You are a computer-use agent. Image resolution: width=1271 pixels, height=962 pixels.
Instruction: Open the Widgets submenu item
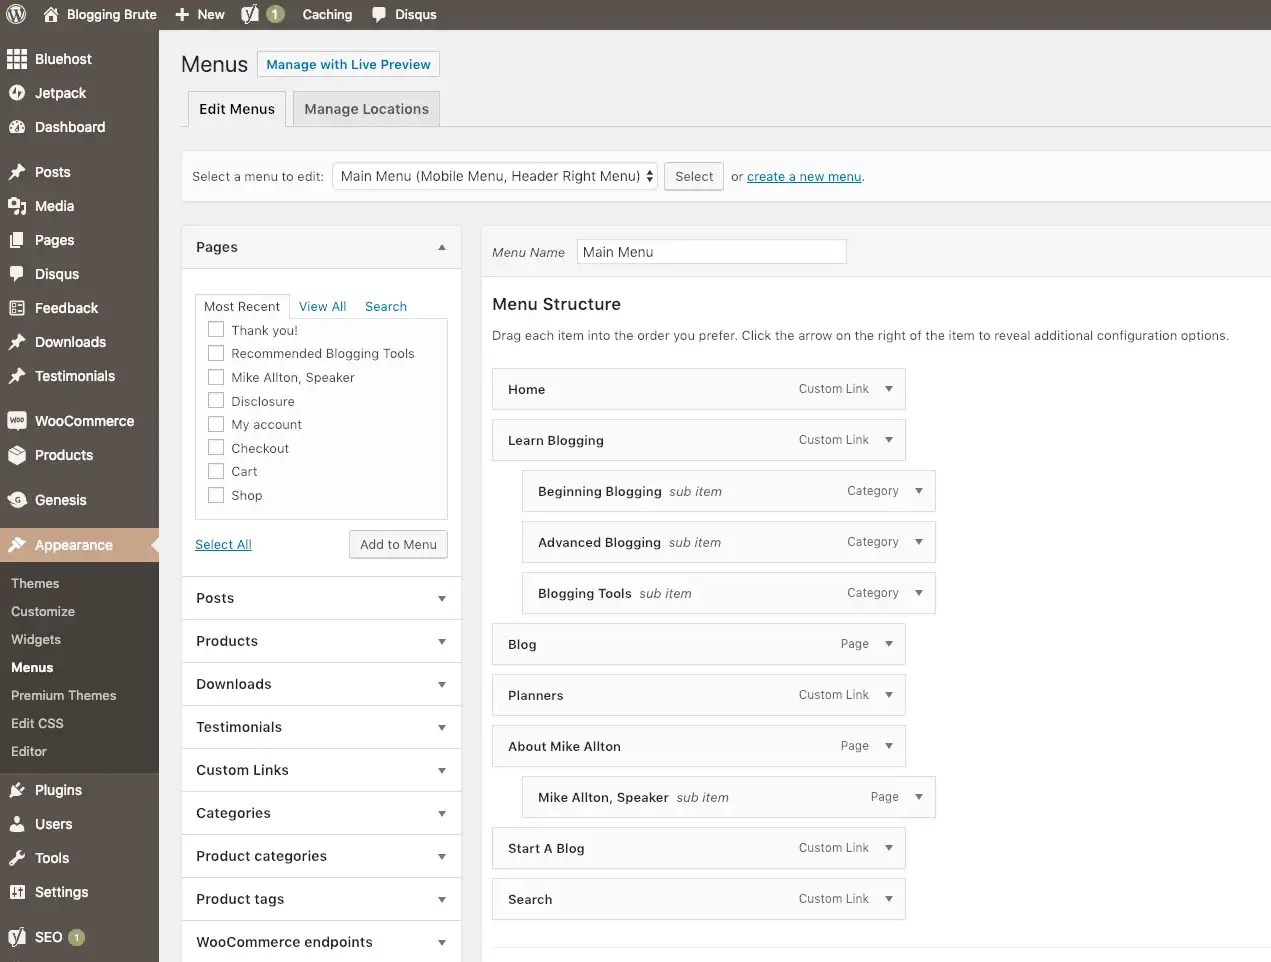click(36, 639)
